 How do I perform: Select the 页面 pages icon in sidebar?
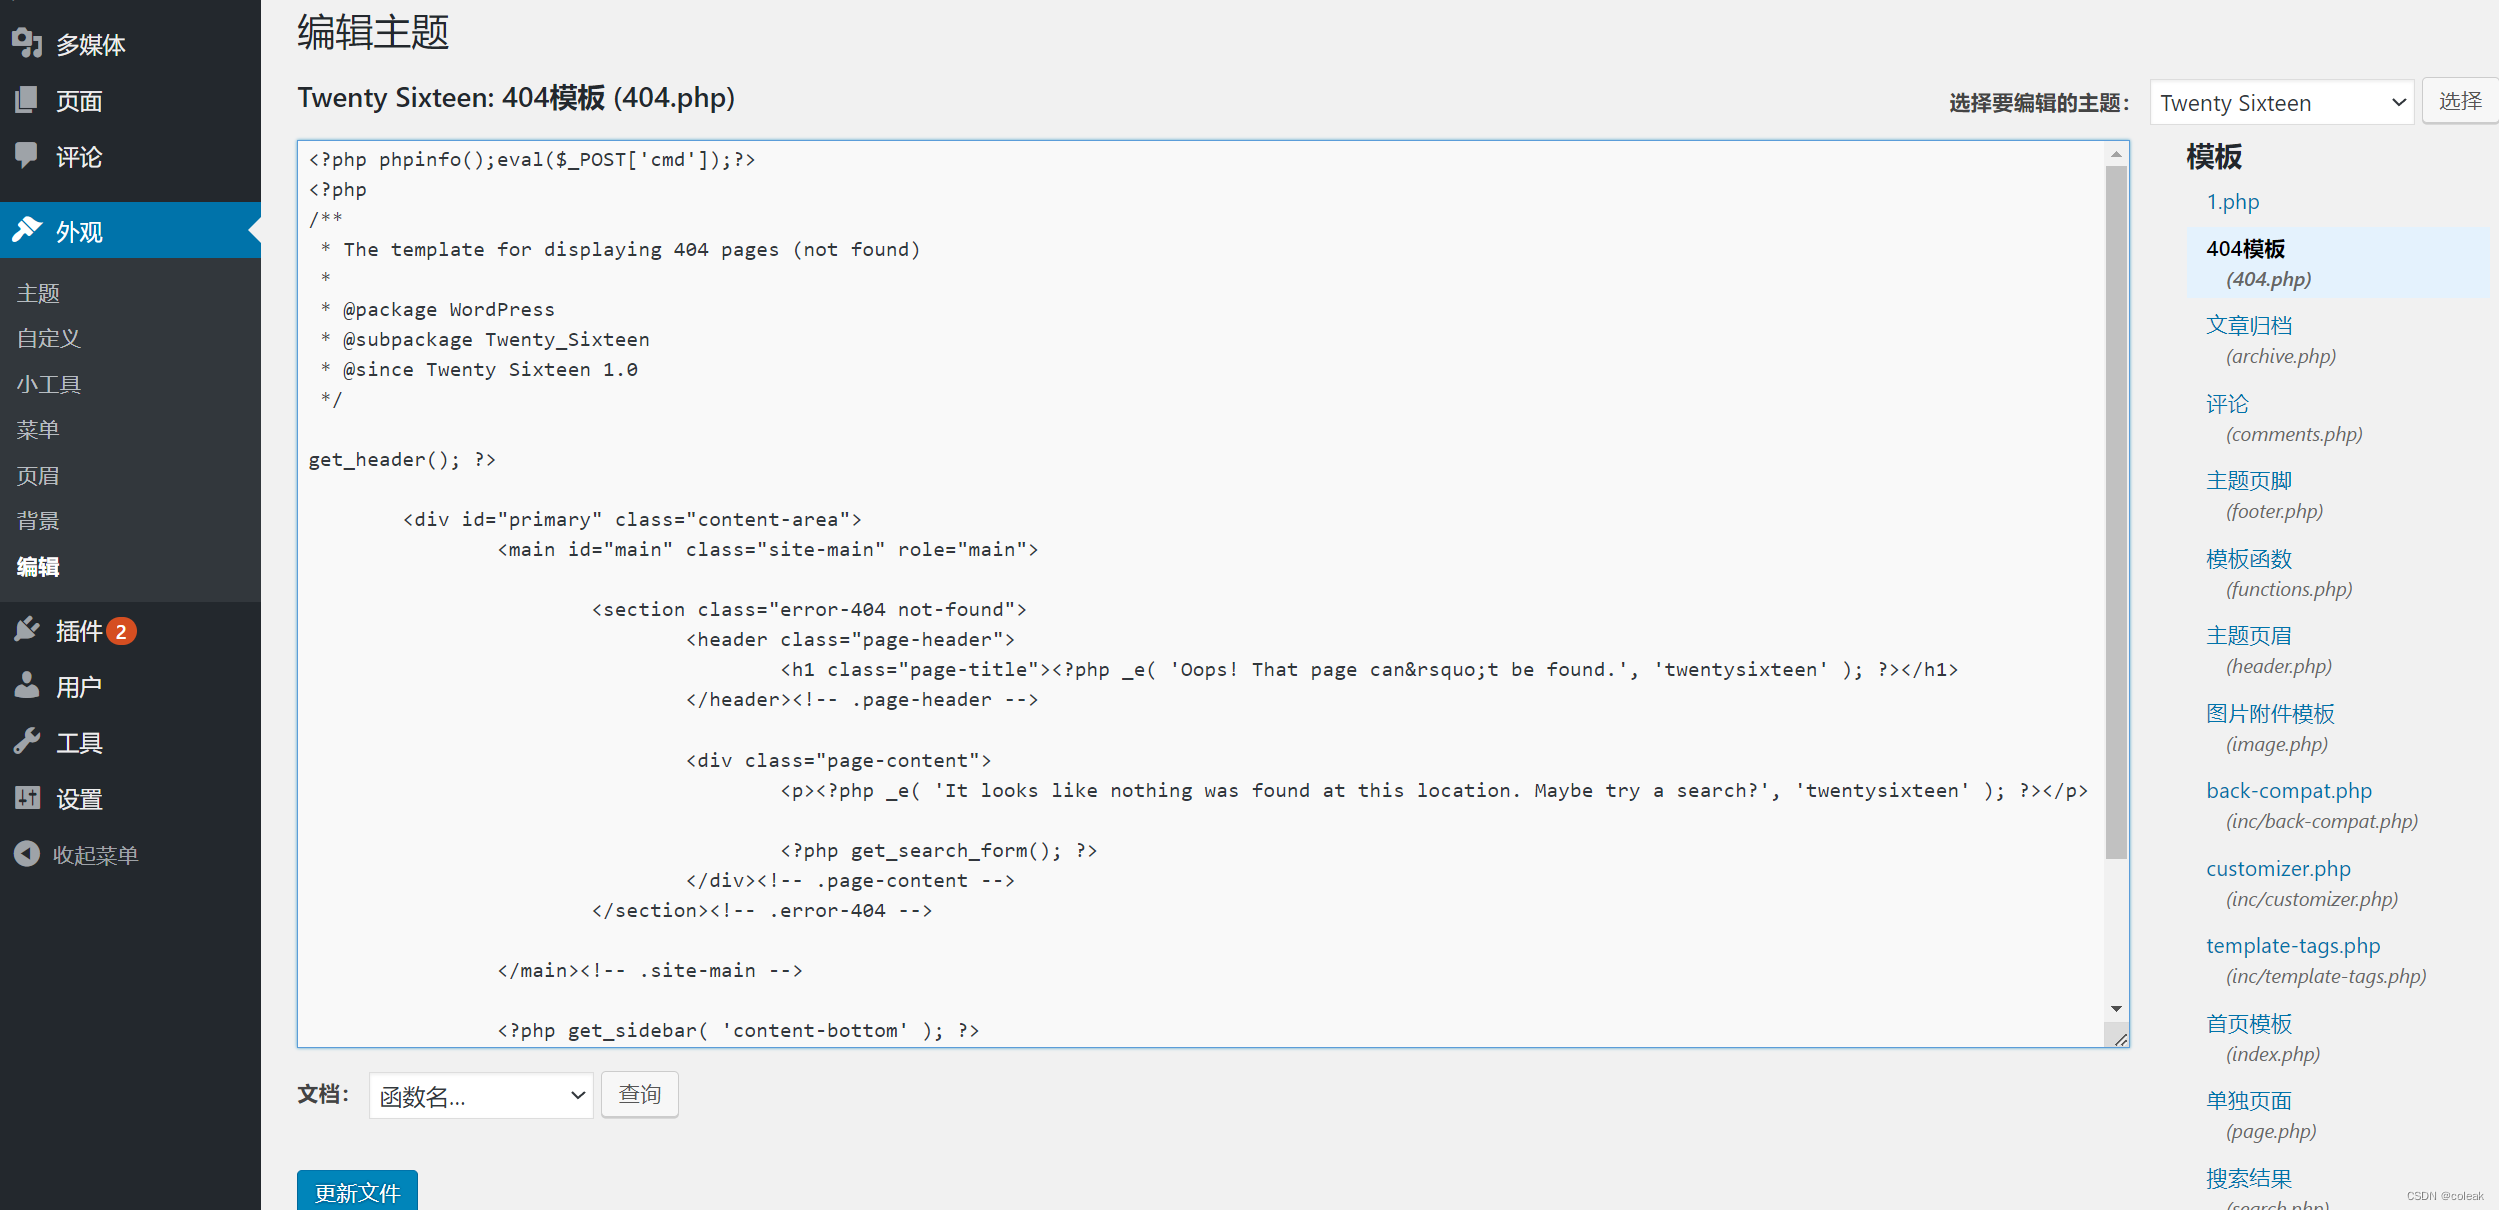(x=26, y=99)
